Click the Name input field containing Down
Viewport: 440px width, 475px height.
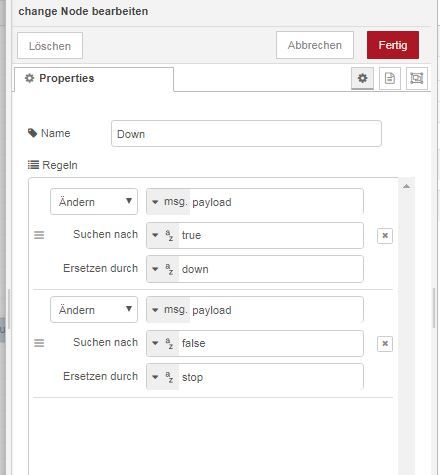(x=246, y=134)
